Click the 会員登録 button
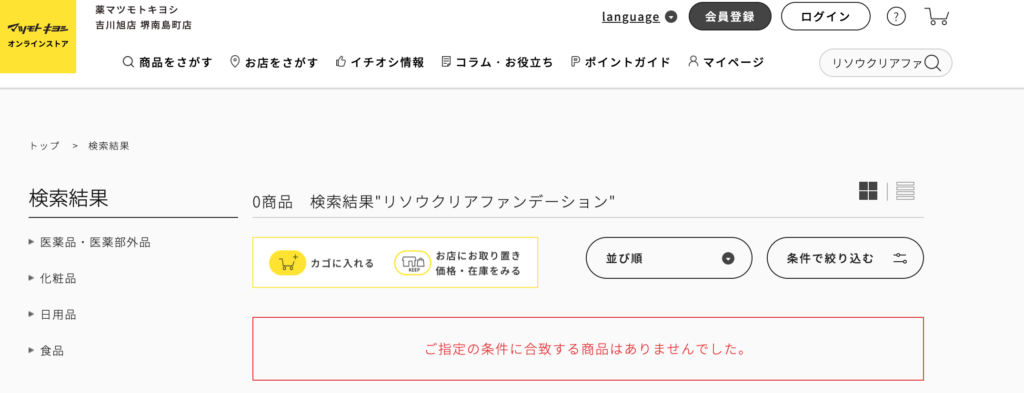 click(x=730, y=16)
